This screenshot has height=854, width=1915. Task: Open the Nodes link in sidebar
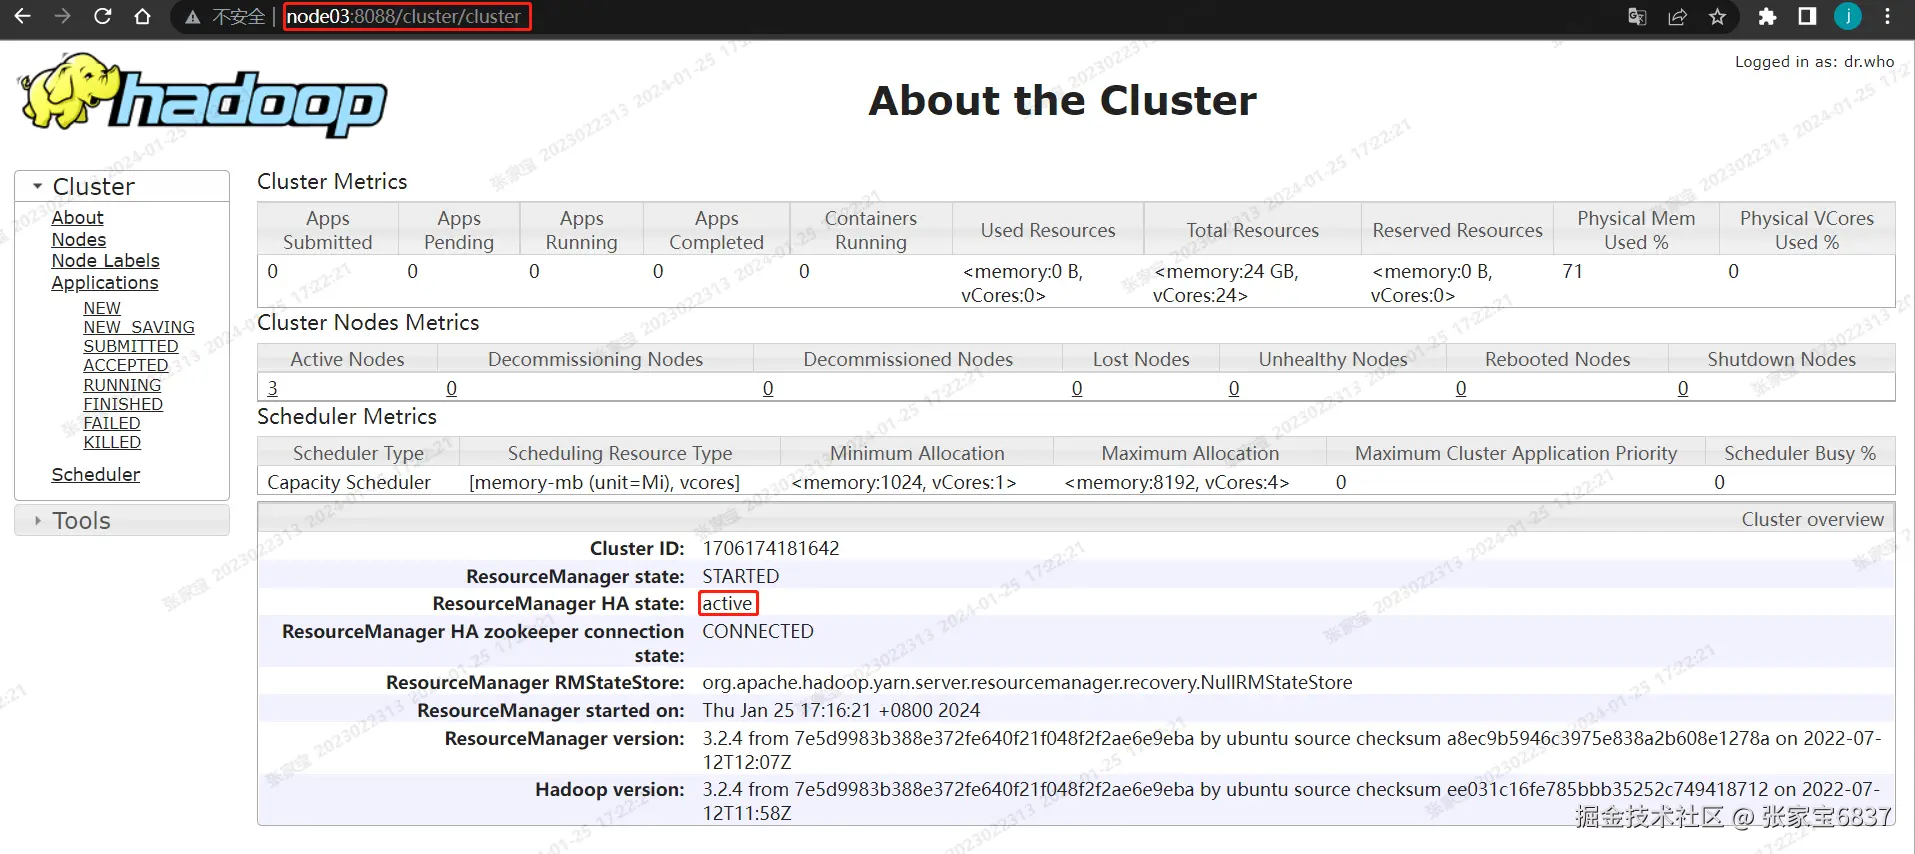pos(78,240)
